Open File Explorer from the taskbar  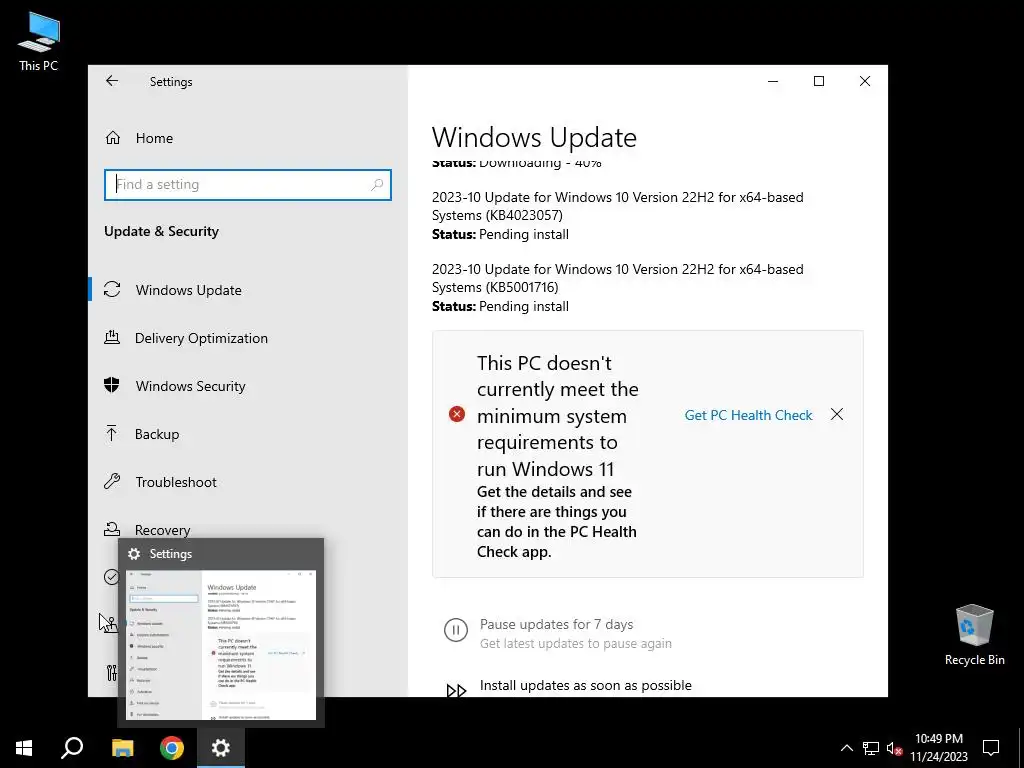click(122, 748)
